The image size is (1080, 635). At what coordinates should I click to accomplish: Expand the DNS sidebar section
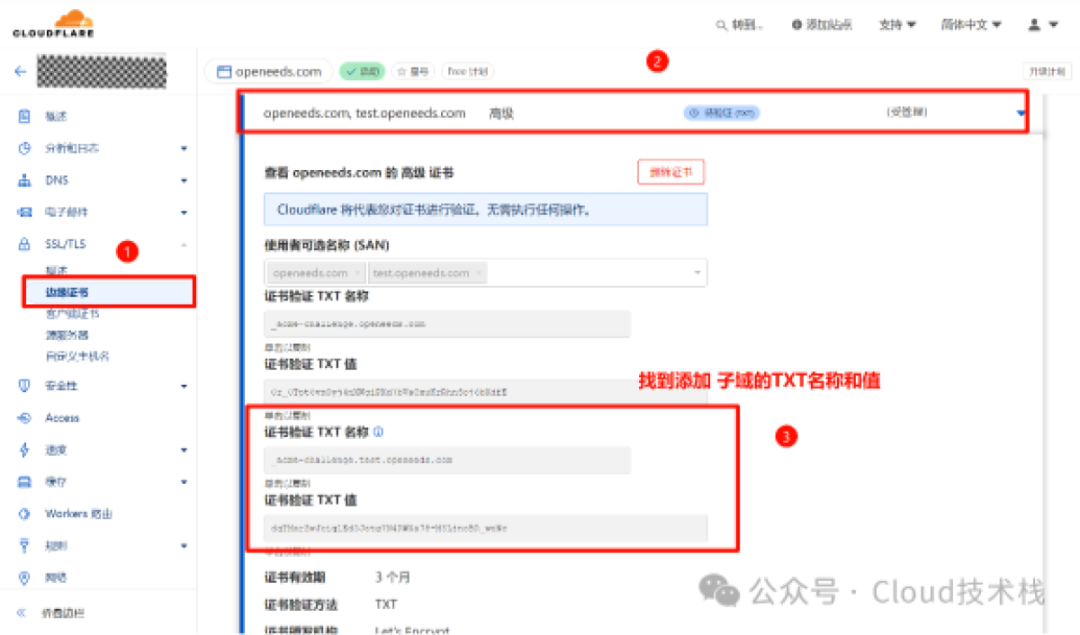184,180
